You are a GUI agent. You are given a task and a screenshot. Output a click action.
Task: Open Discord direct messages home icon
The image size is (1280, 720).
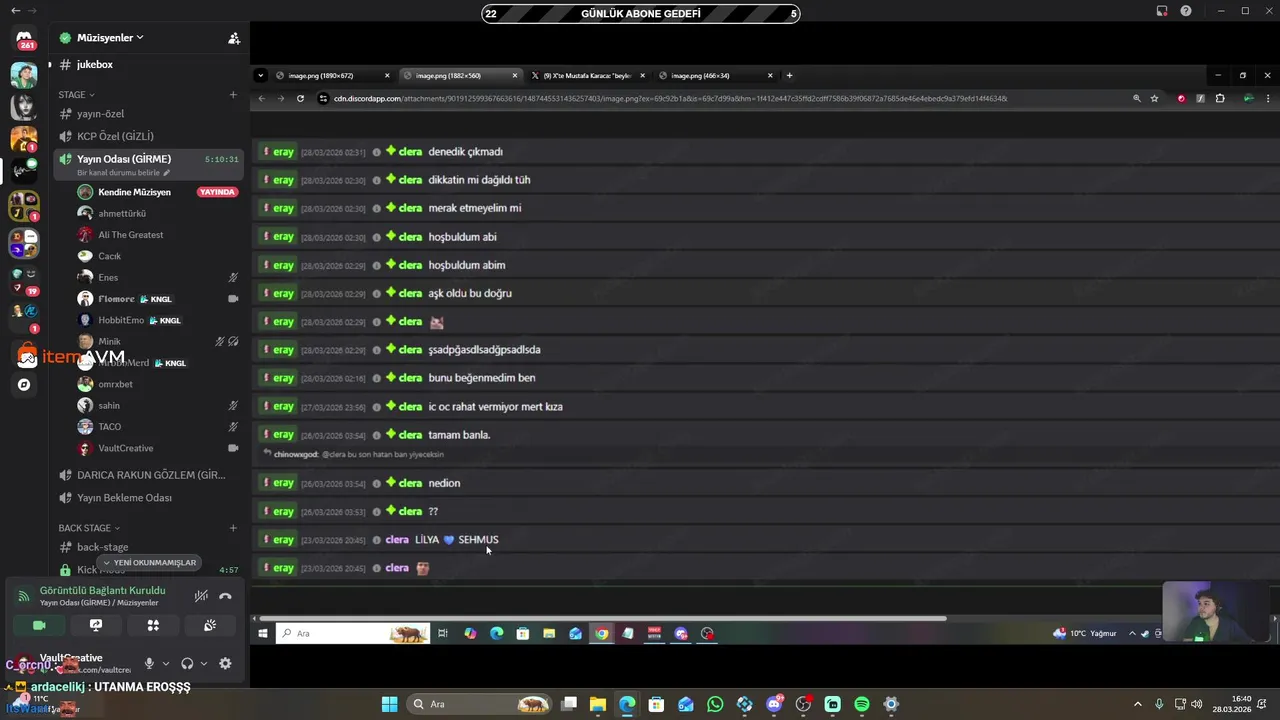click(24, 38)
